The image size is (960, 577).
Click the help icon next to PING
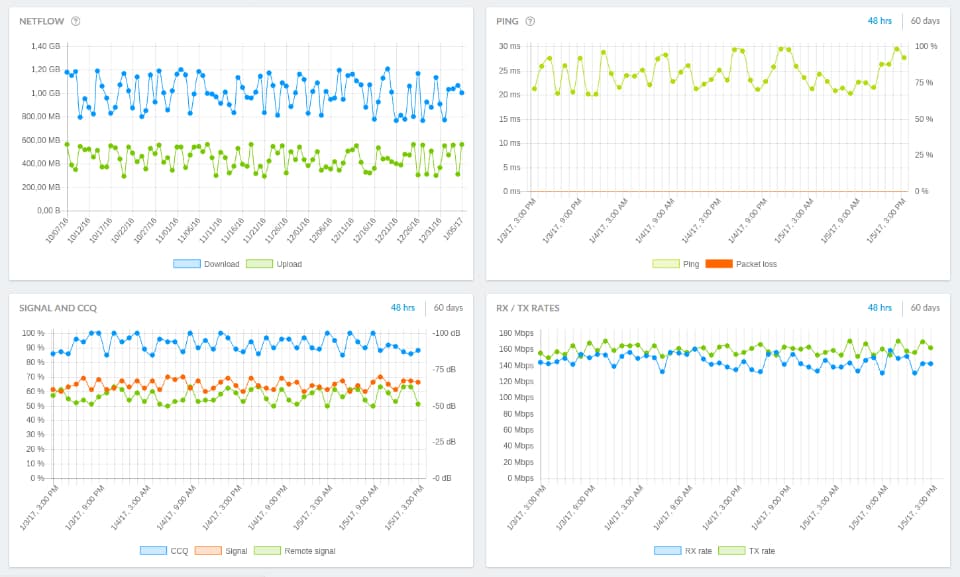tap(530, 21)
